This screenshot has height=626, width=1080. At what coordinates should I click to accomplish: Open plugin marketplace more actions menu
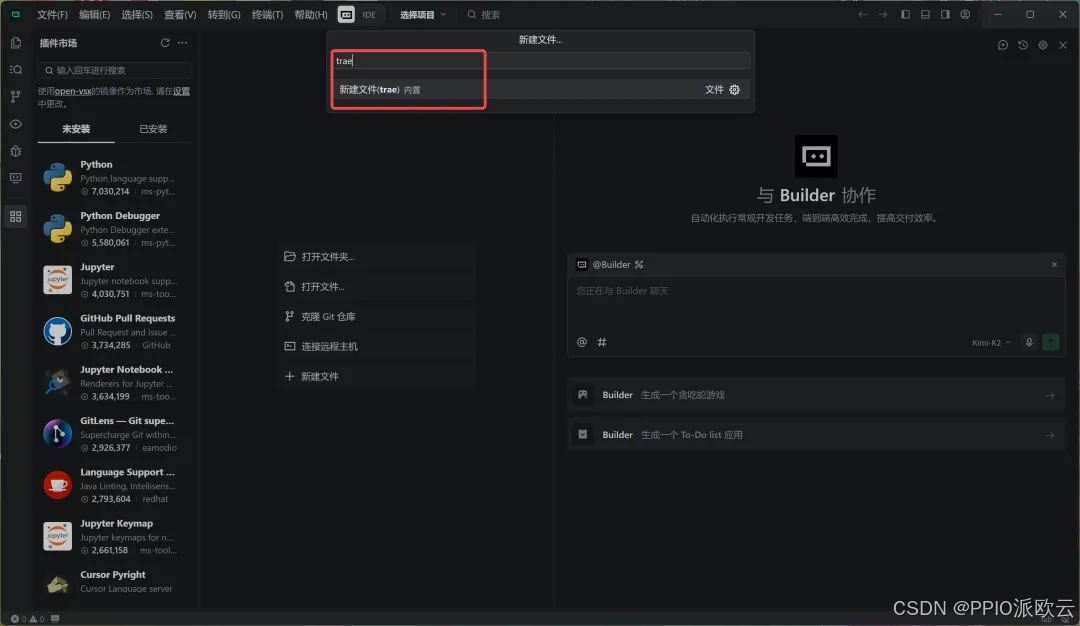[x=183, y=43]
